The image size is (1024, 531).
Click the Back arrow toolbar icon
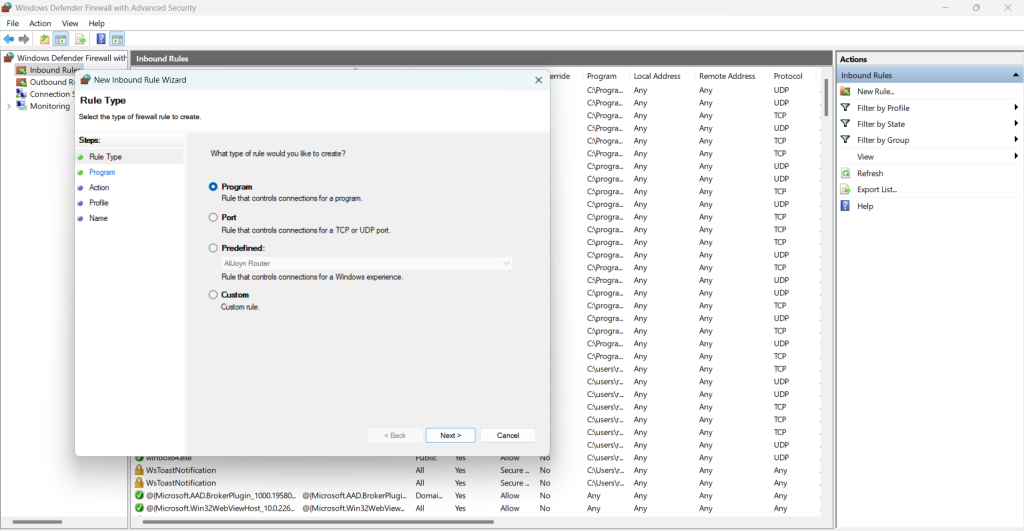coord(9,39)
